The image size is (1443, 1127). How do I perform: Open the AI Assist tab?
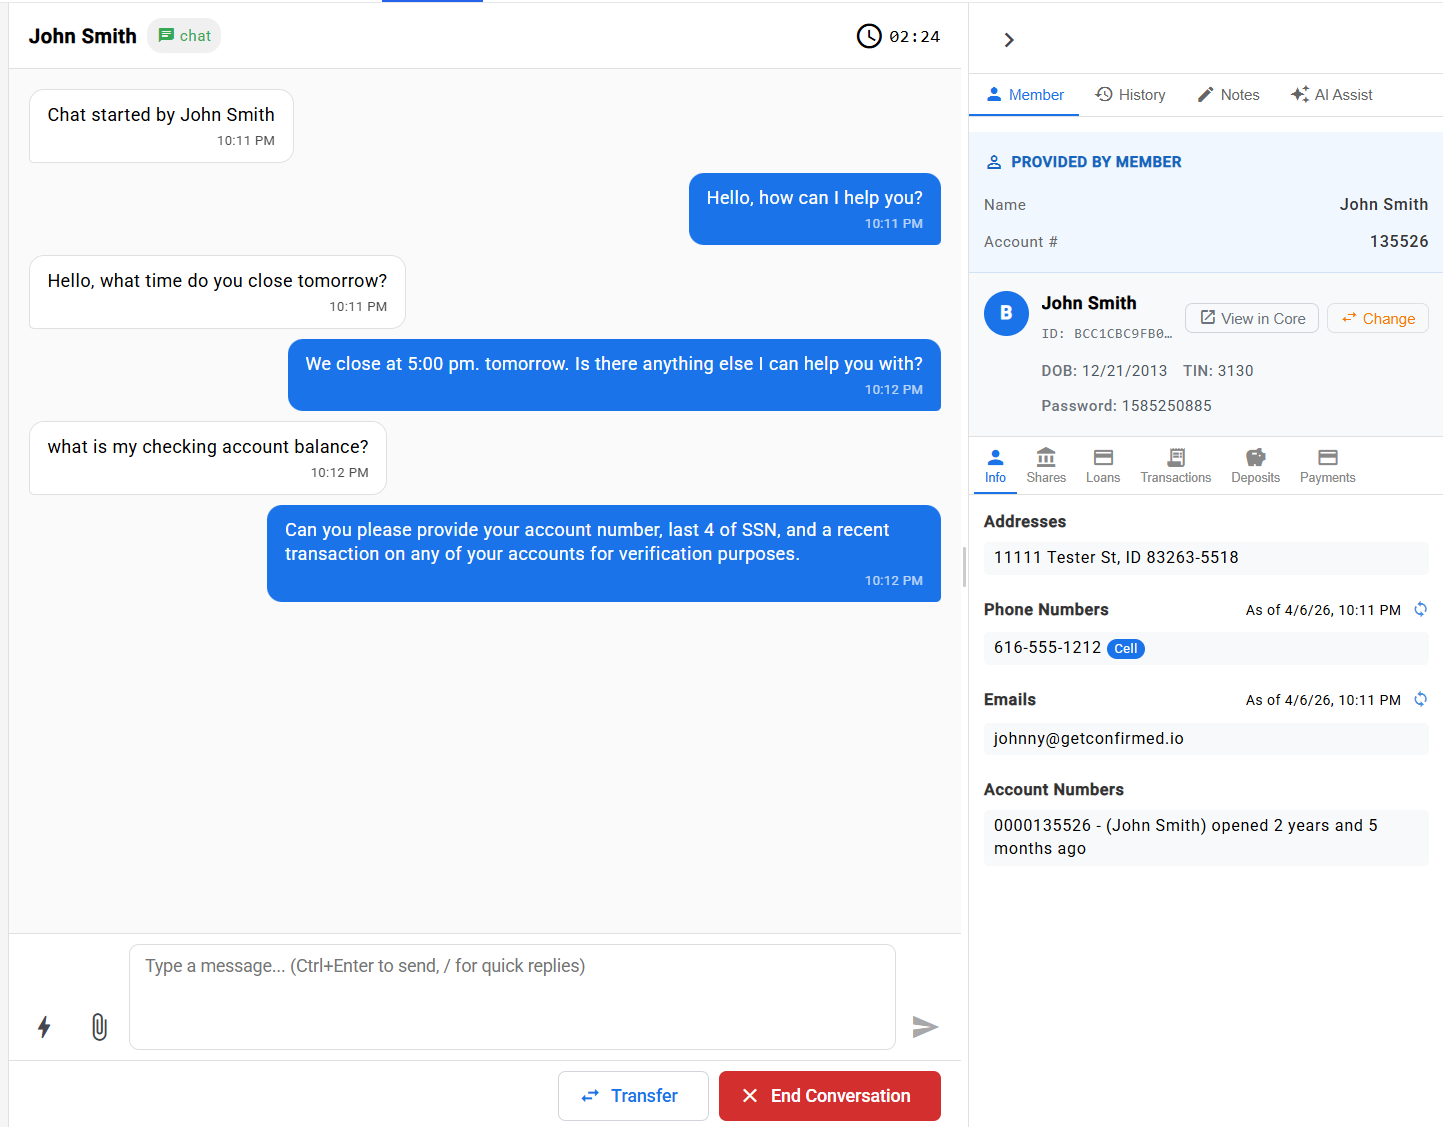point(1331,95)
